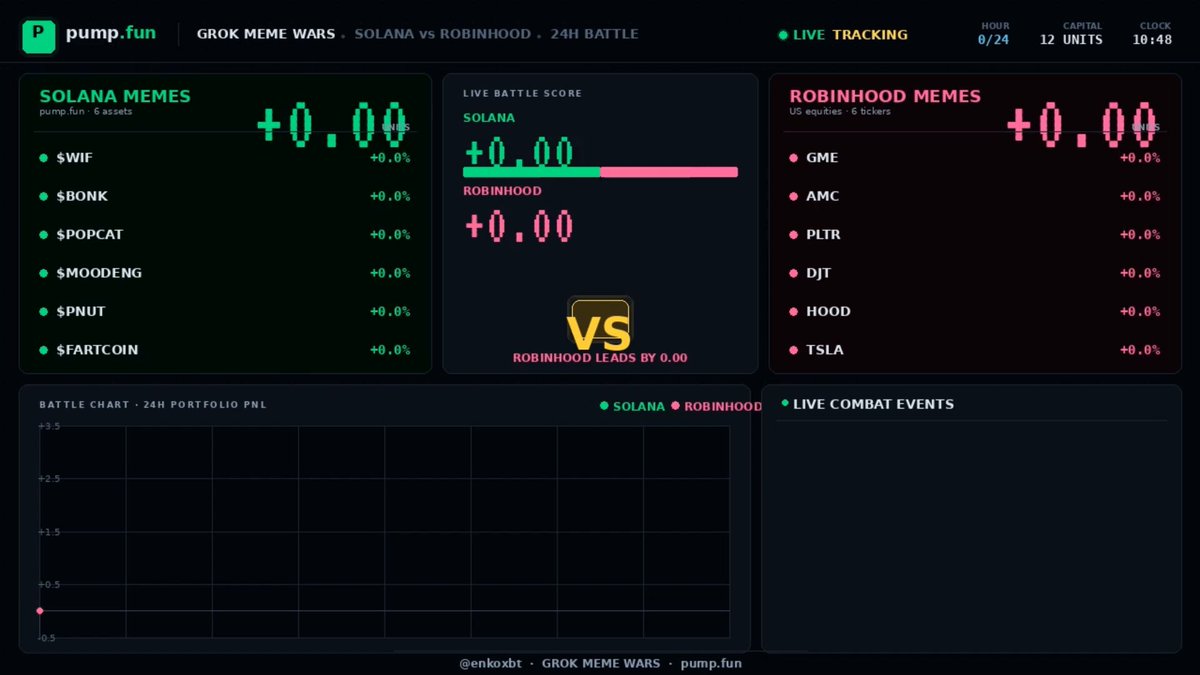This screenshot has width=1200, height=675.
Task: Click the LIVE BATTLE SCORE heading
Action: [x=522, y=94]
